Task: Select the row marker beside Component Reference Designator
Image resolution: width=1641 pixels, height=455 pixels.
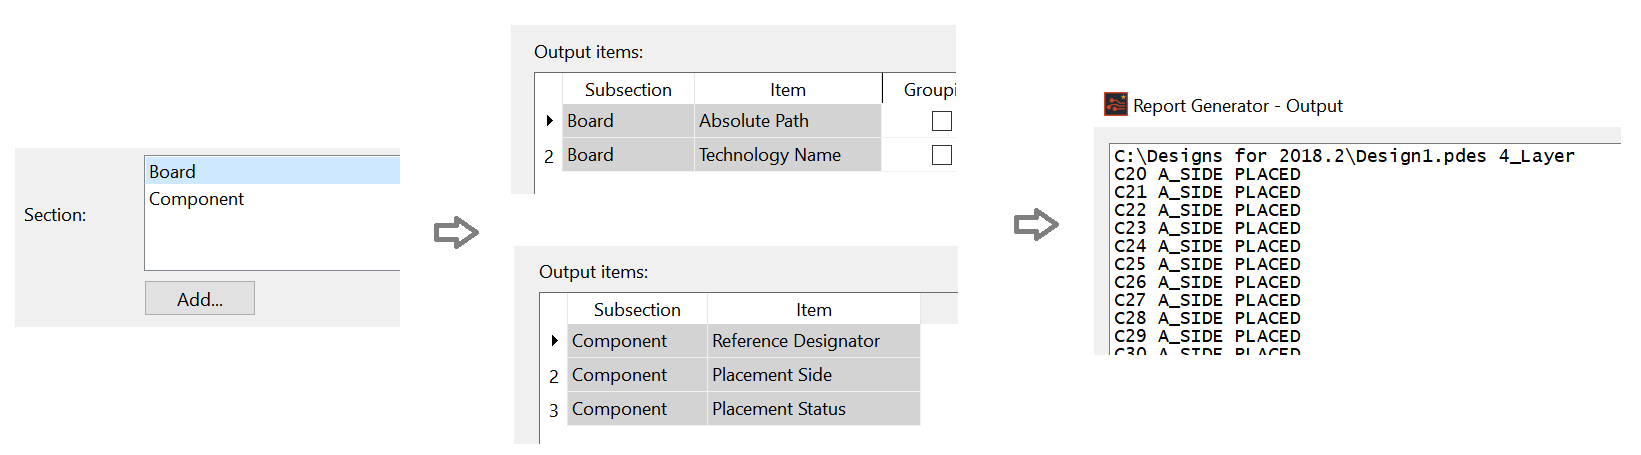Action: coord(554,341)
